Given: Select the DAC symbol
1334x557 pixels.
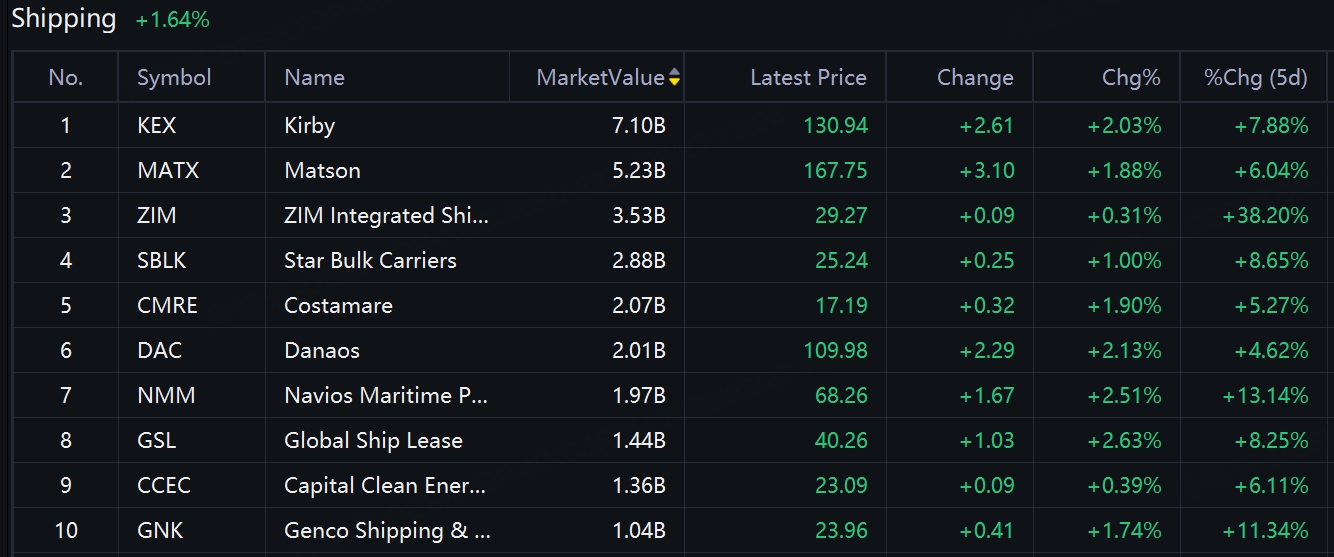Looking at the screenshot, I should click(159, 350).
